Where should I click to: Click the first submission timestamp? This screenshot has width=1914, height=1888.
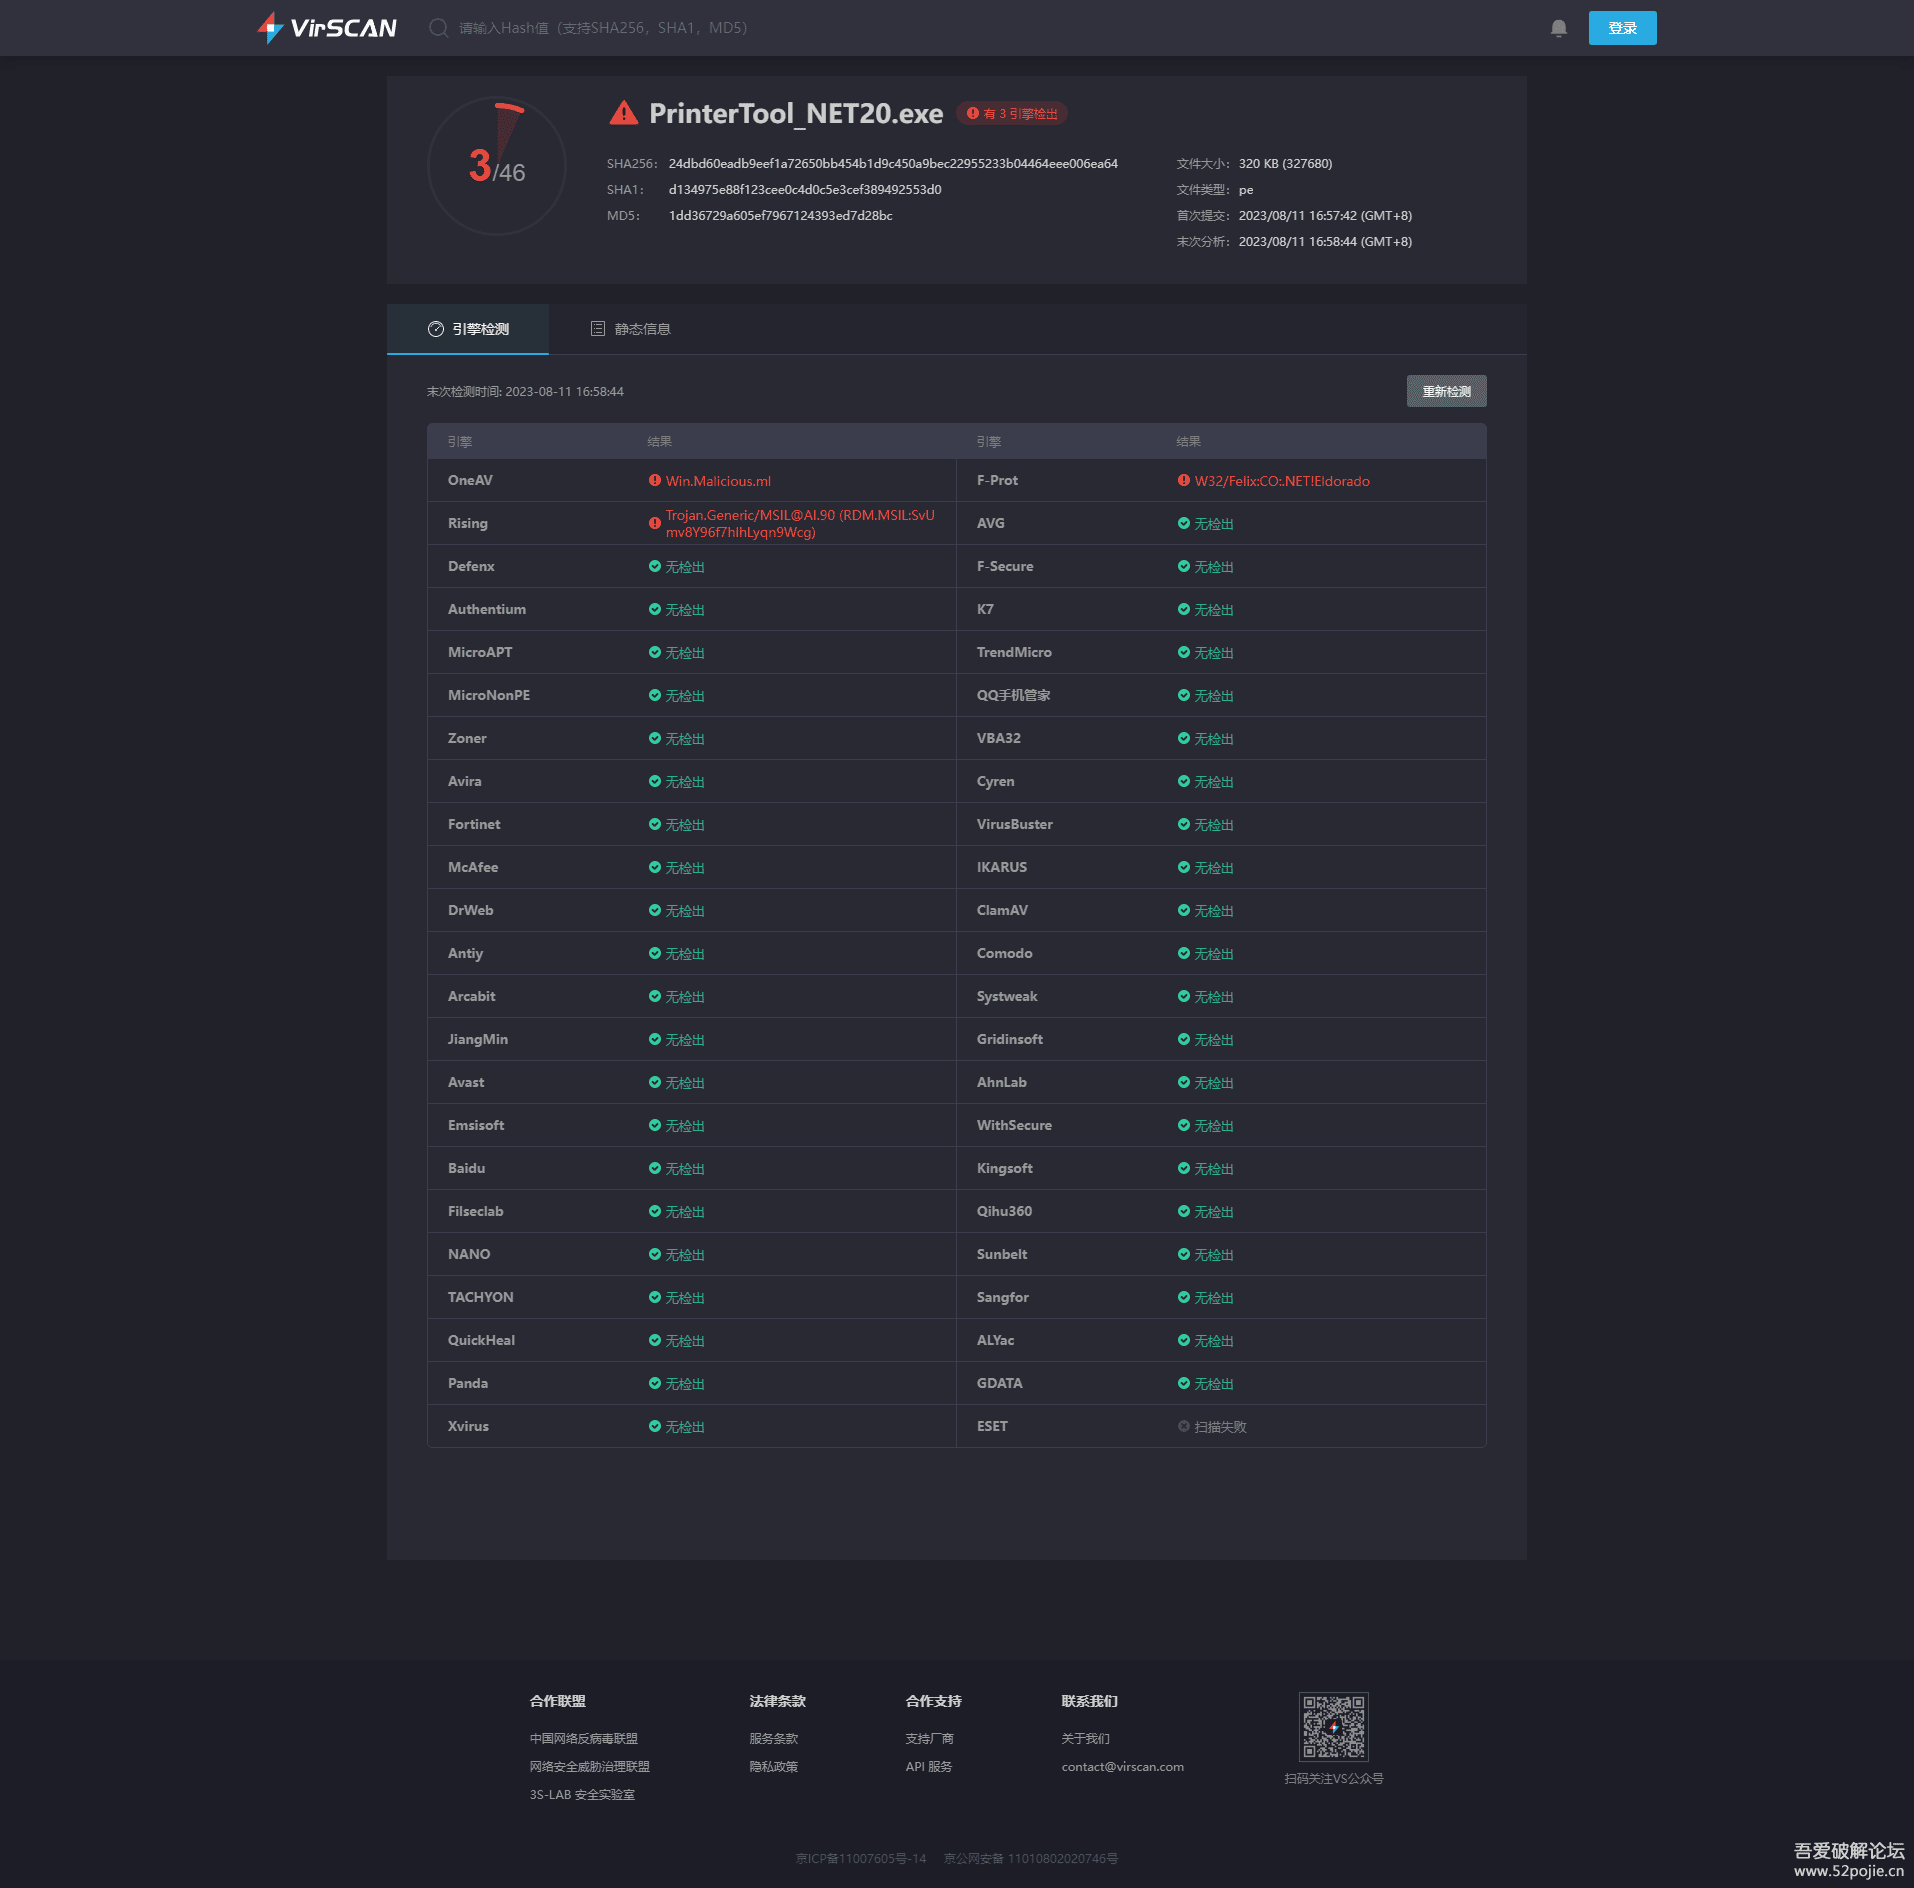[1325, 216]
